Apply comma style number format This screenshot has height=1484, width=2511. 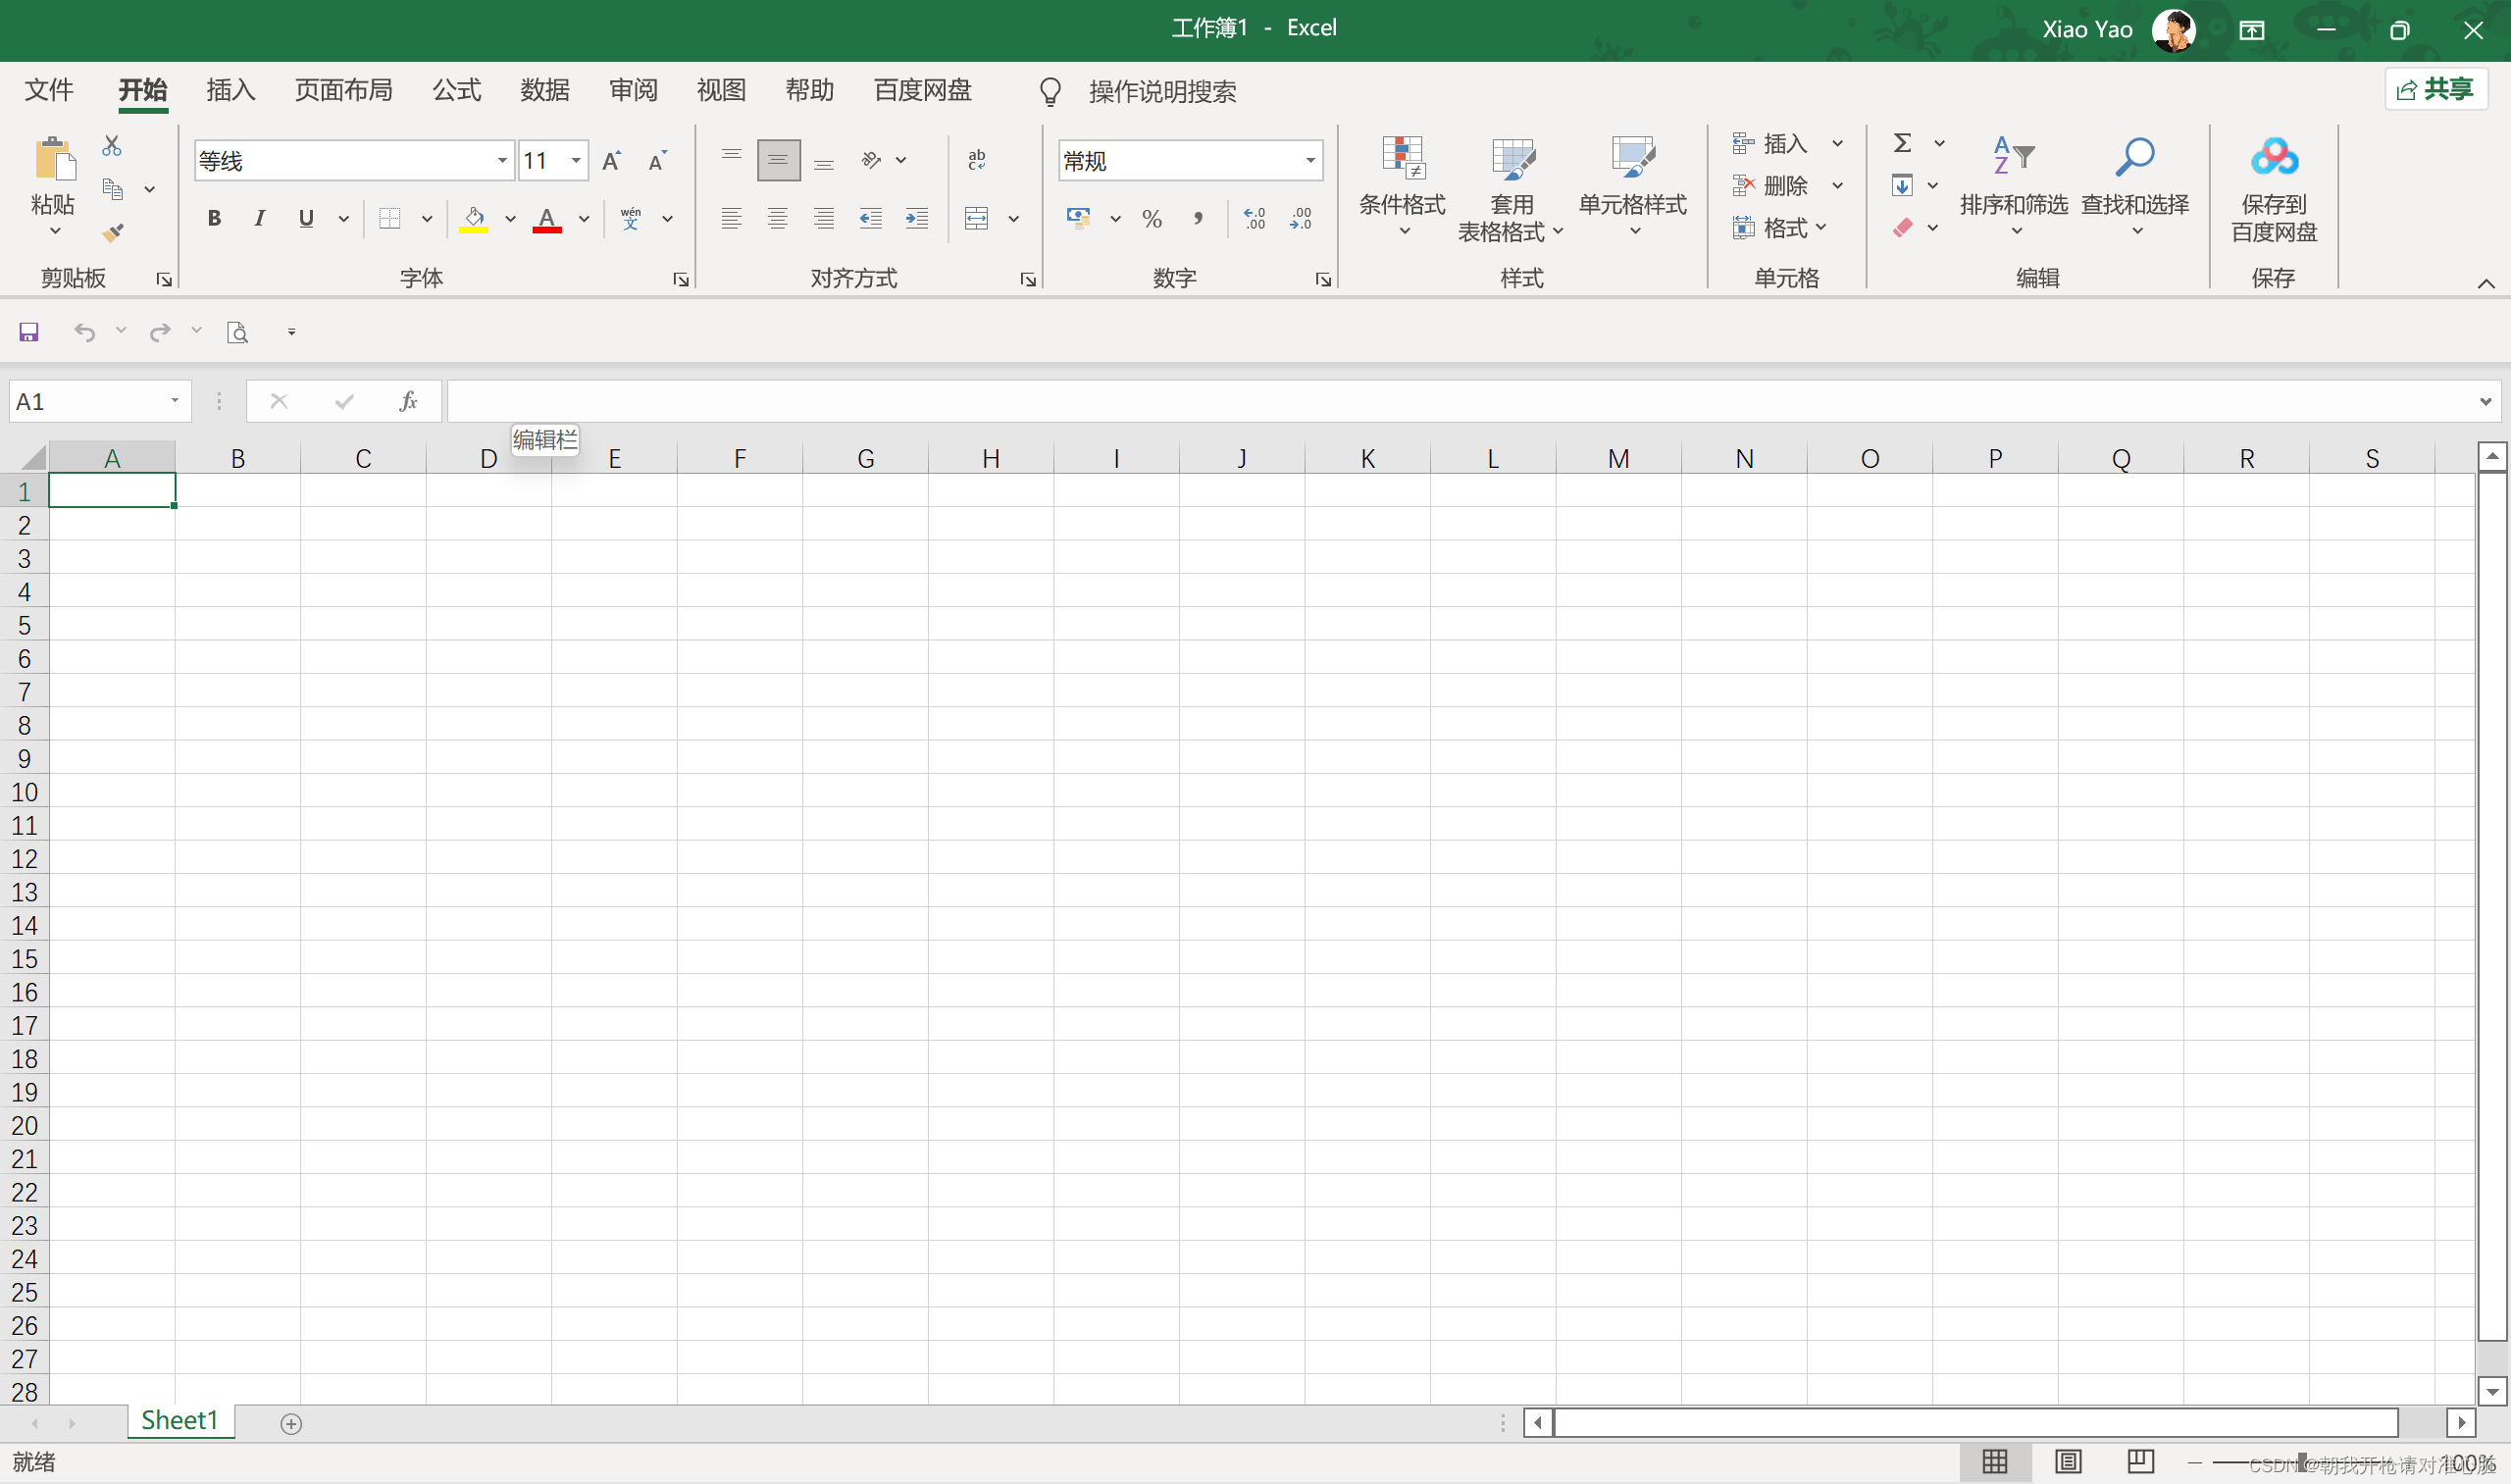tap(1198, 218)
